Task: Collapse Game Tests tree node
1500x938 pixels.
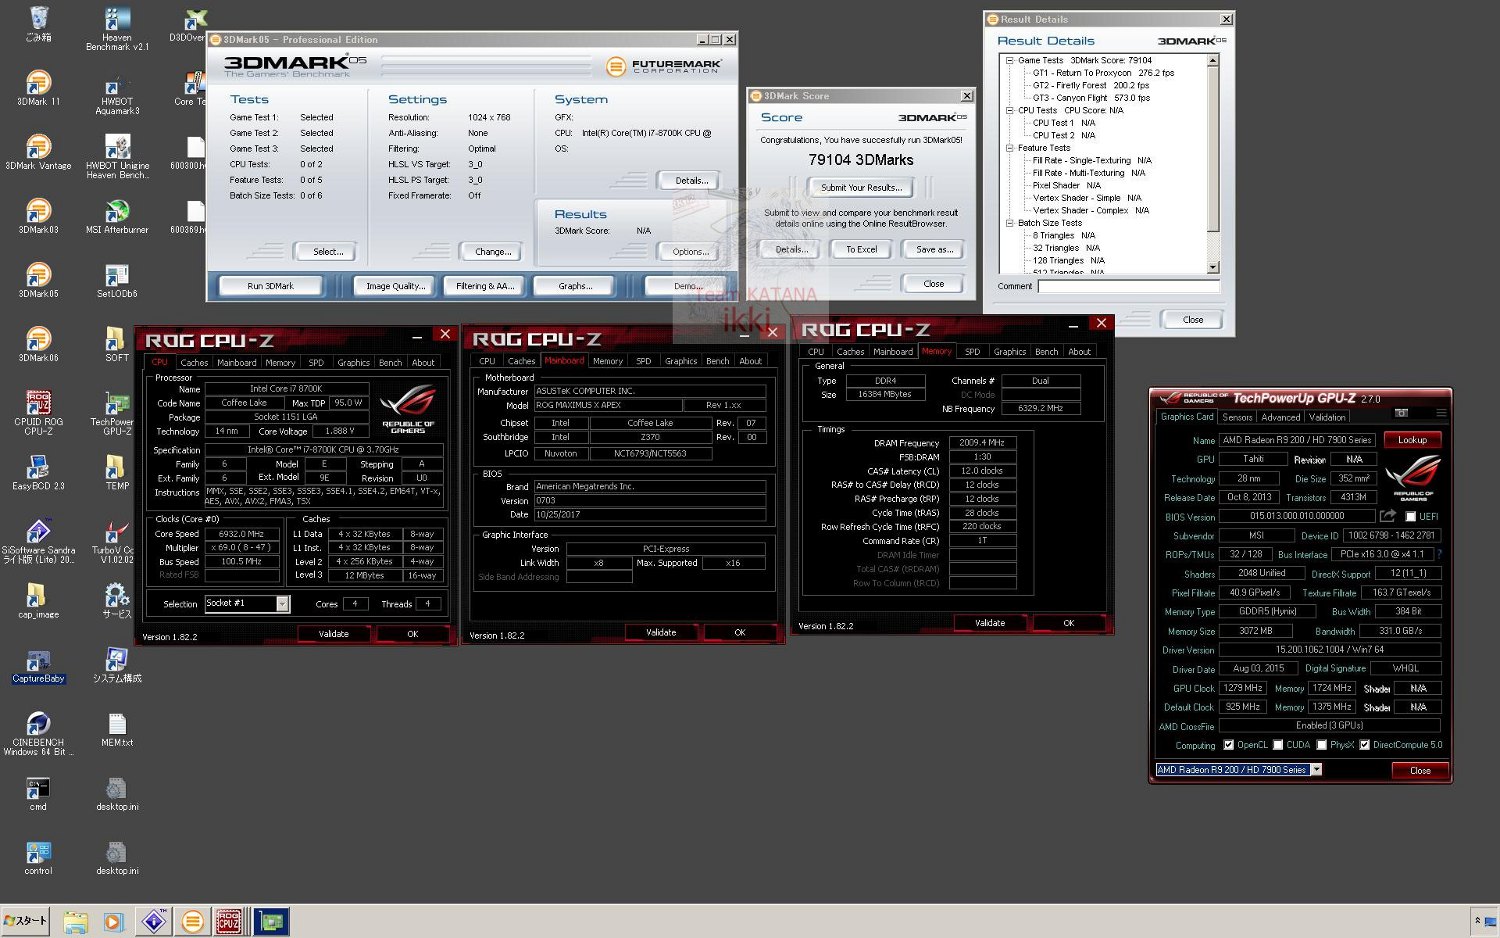Action: [1009, 60]
